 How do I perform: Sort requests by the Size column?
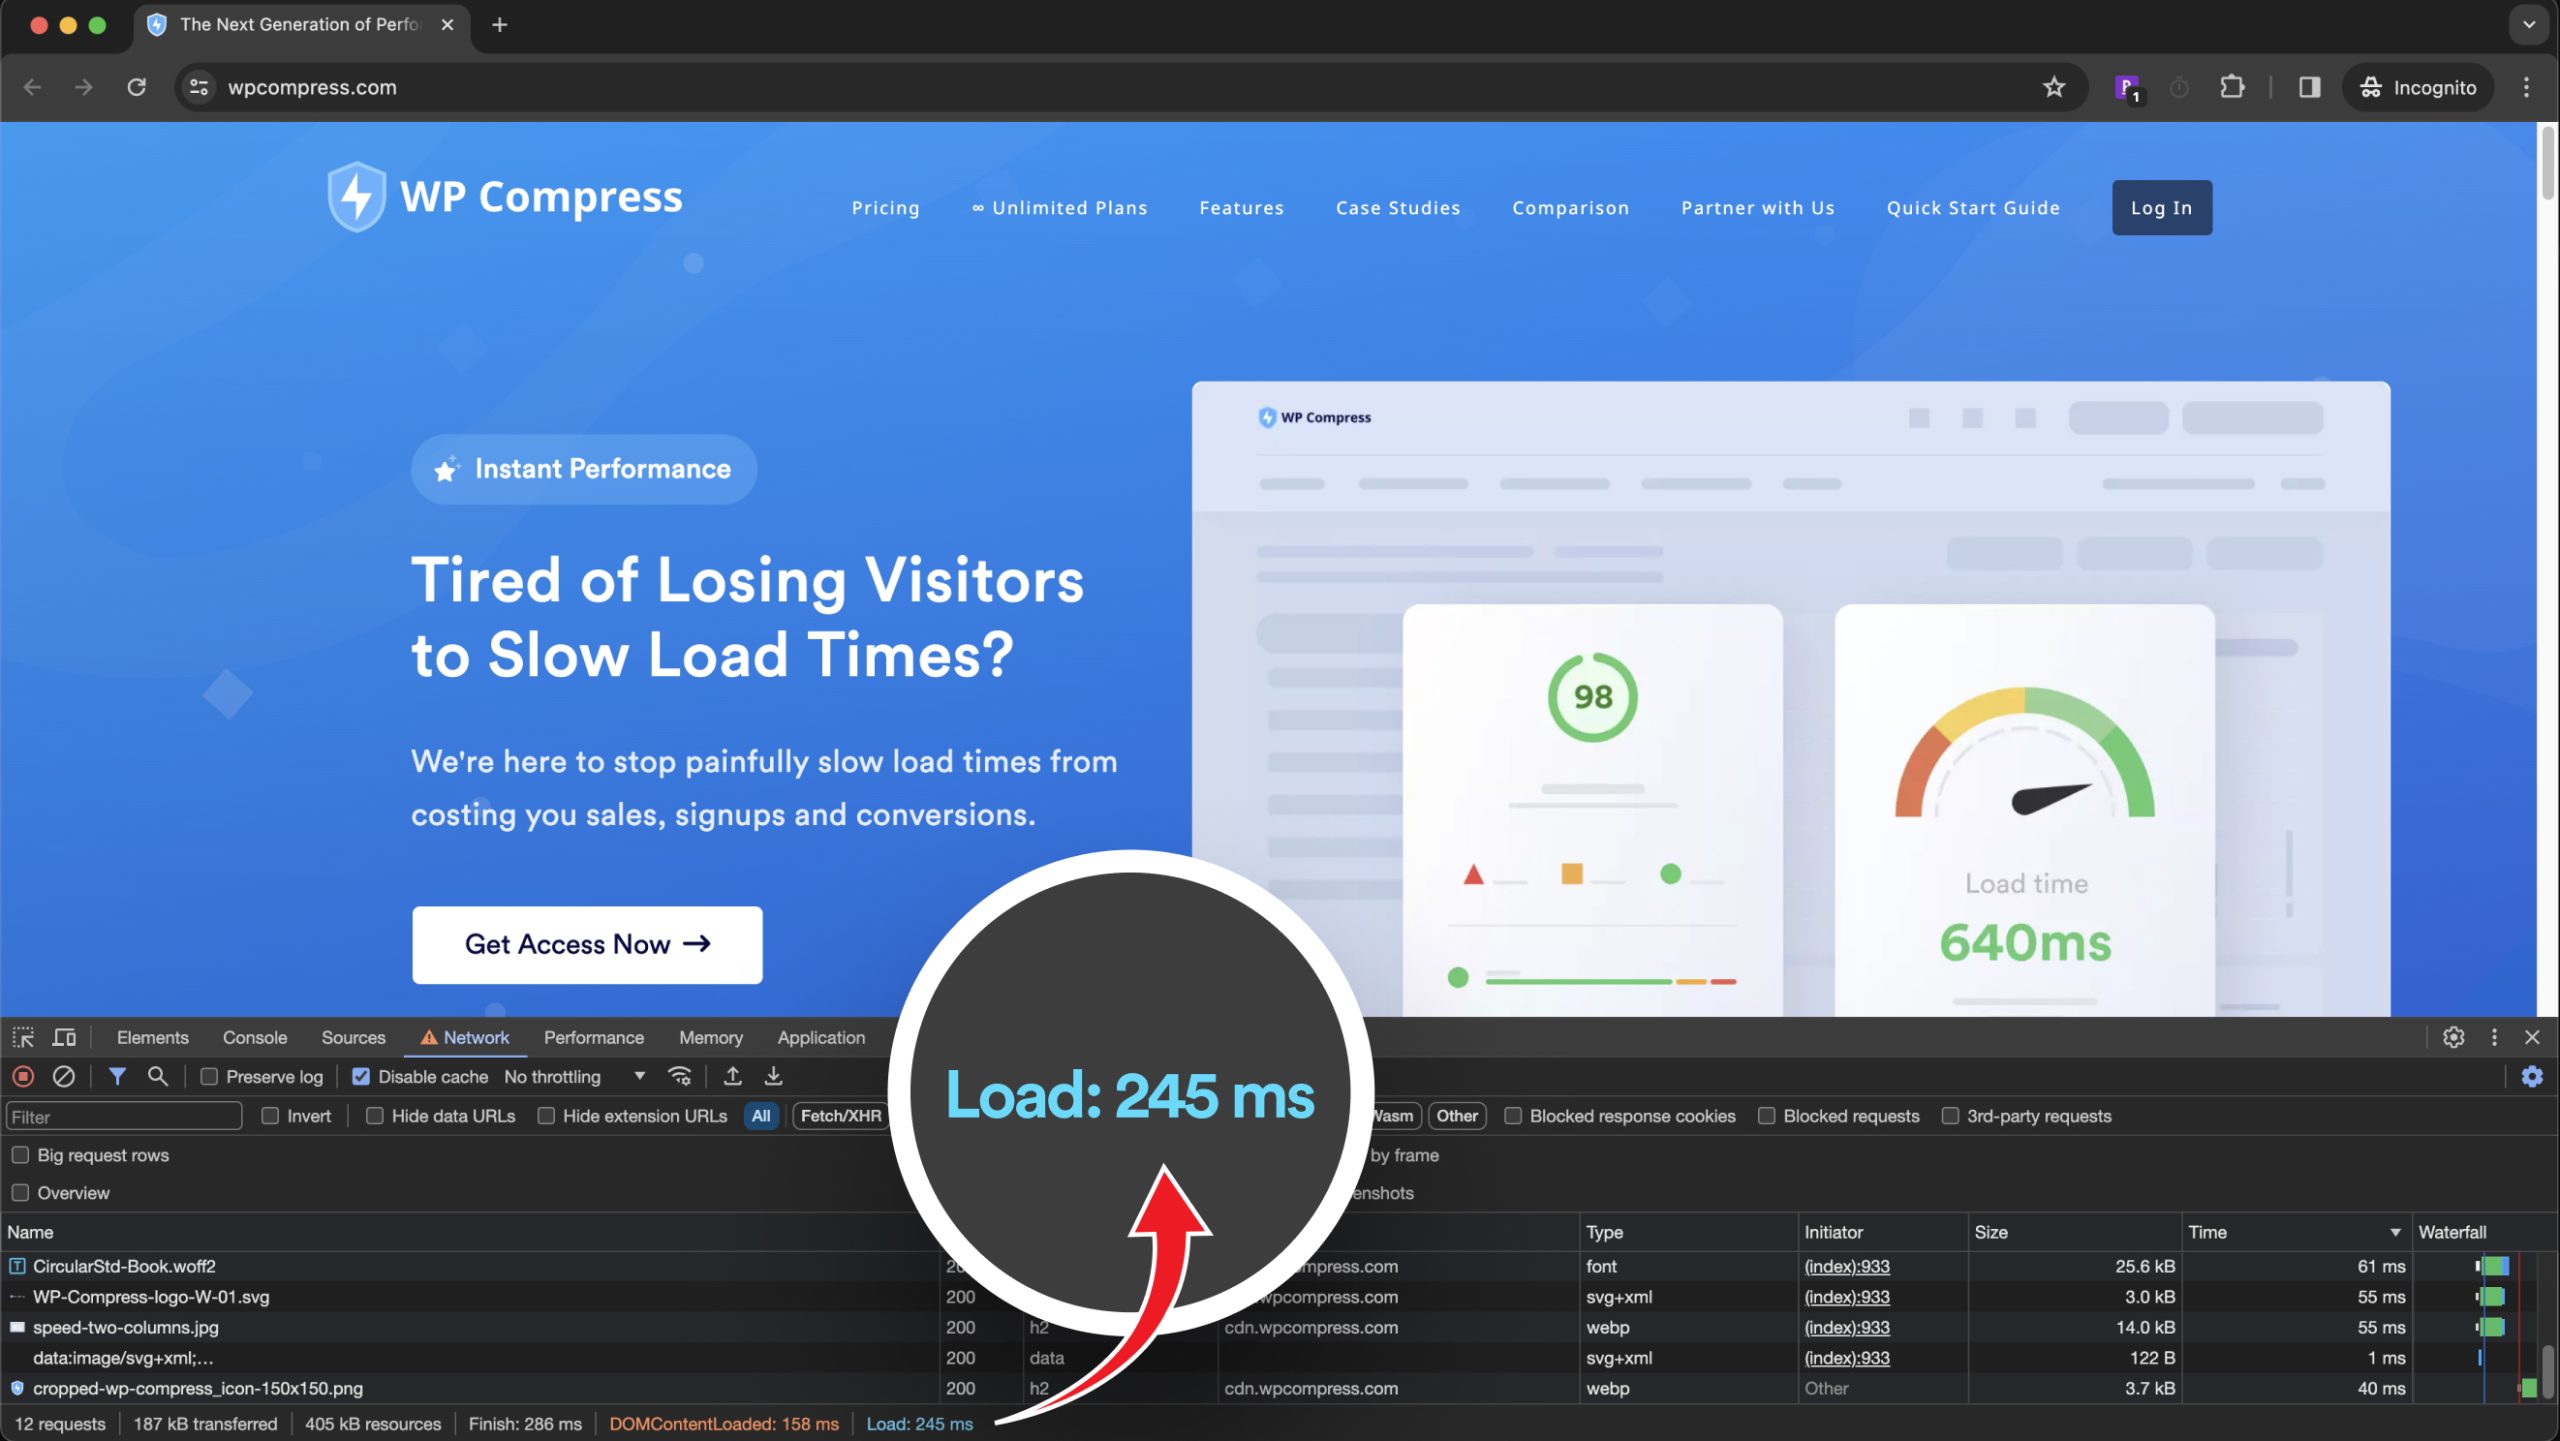(x=2074, y=1232)
